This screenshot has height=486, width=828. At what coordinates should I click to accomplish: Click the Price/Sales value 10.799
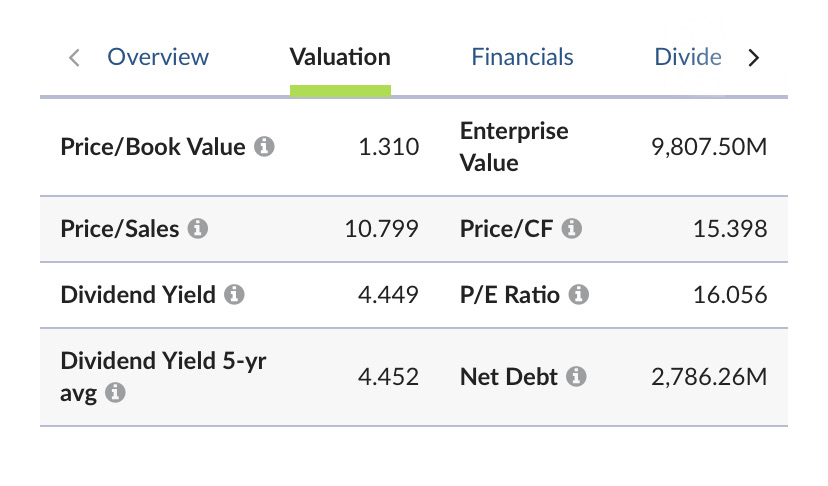(x=381, y=229)
